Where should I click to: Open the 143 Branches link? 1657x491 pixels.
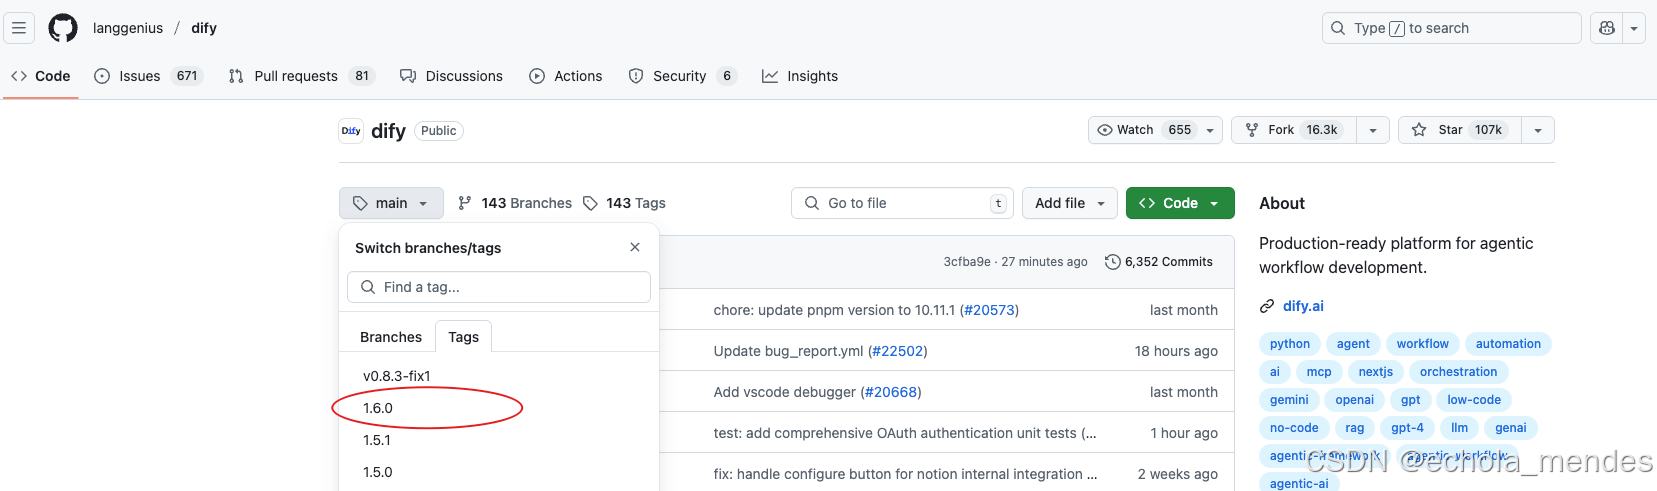point(515,203)
